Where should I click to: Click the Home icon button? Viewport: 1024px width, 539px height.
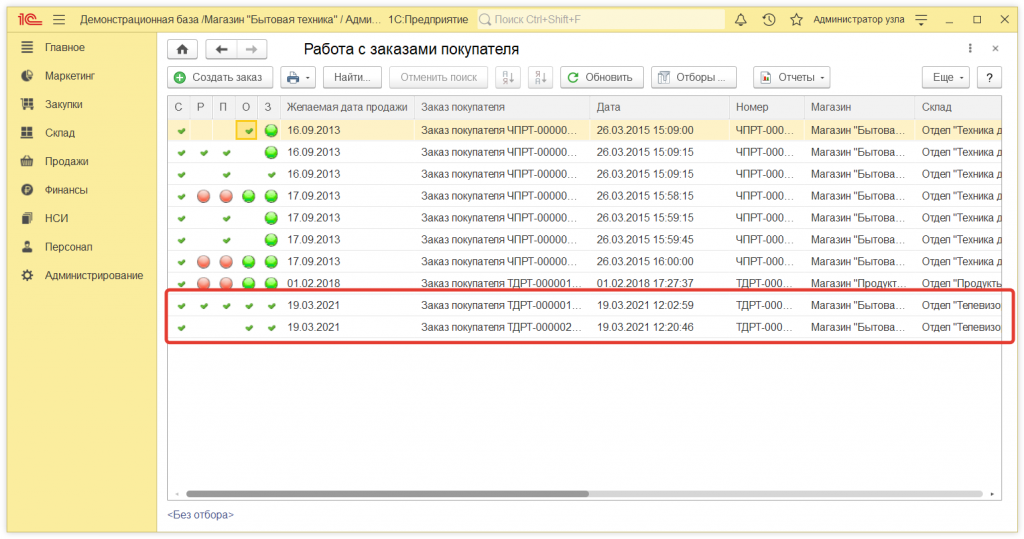tap(181, 49)
